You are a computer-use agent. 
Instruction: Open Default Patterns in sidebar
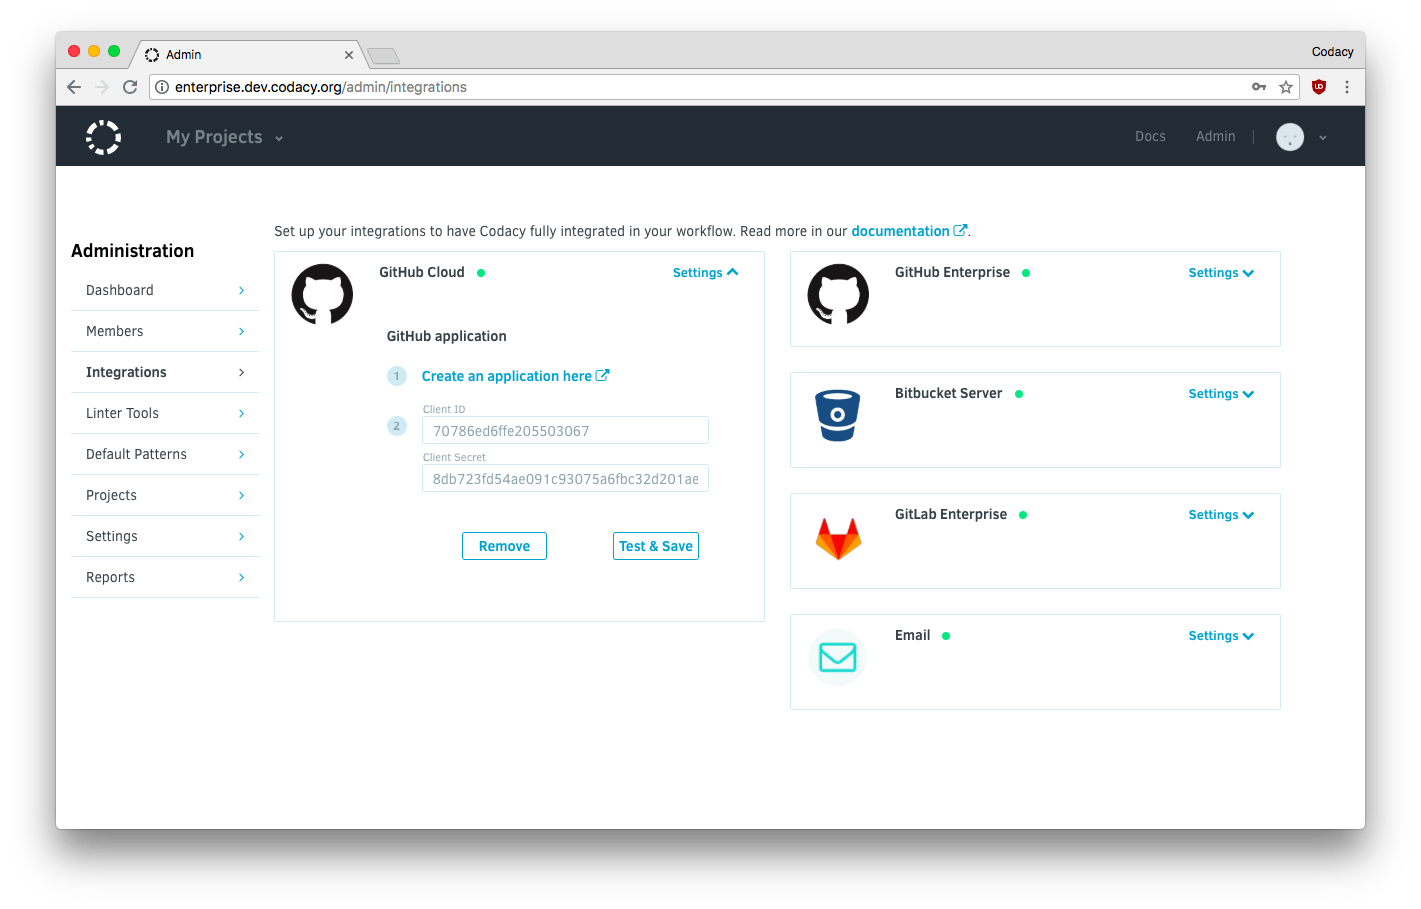click(165, 454)
